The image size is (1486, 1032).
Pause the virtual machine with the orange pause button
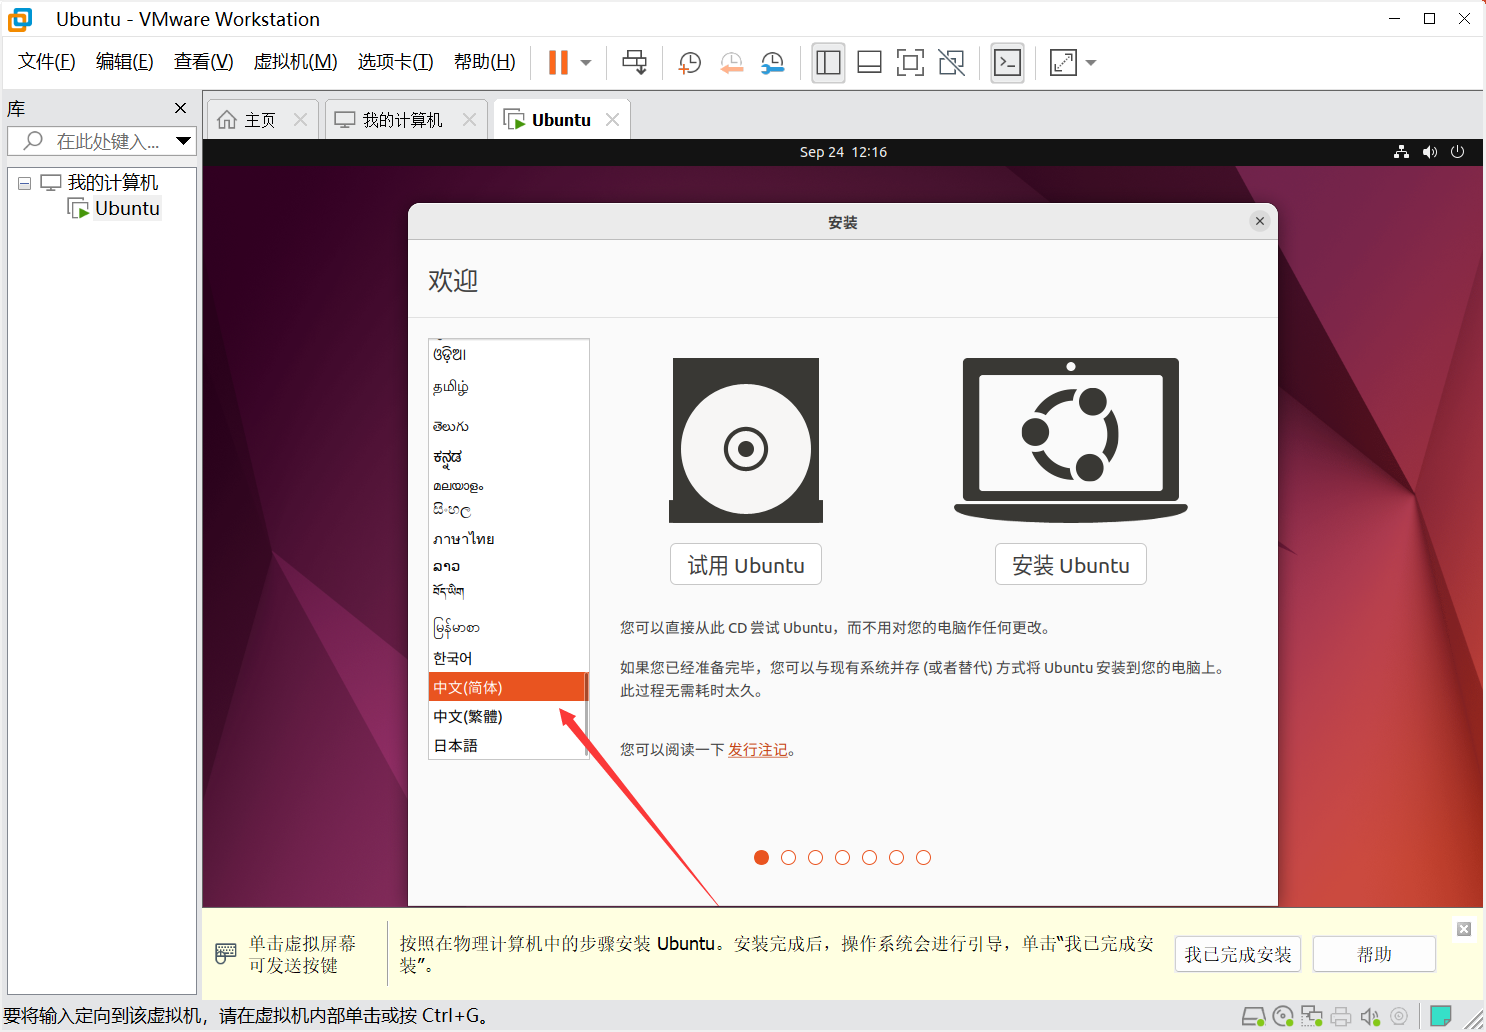(x=558, y=62)
